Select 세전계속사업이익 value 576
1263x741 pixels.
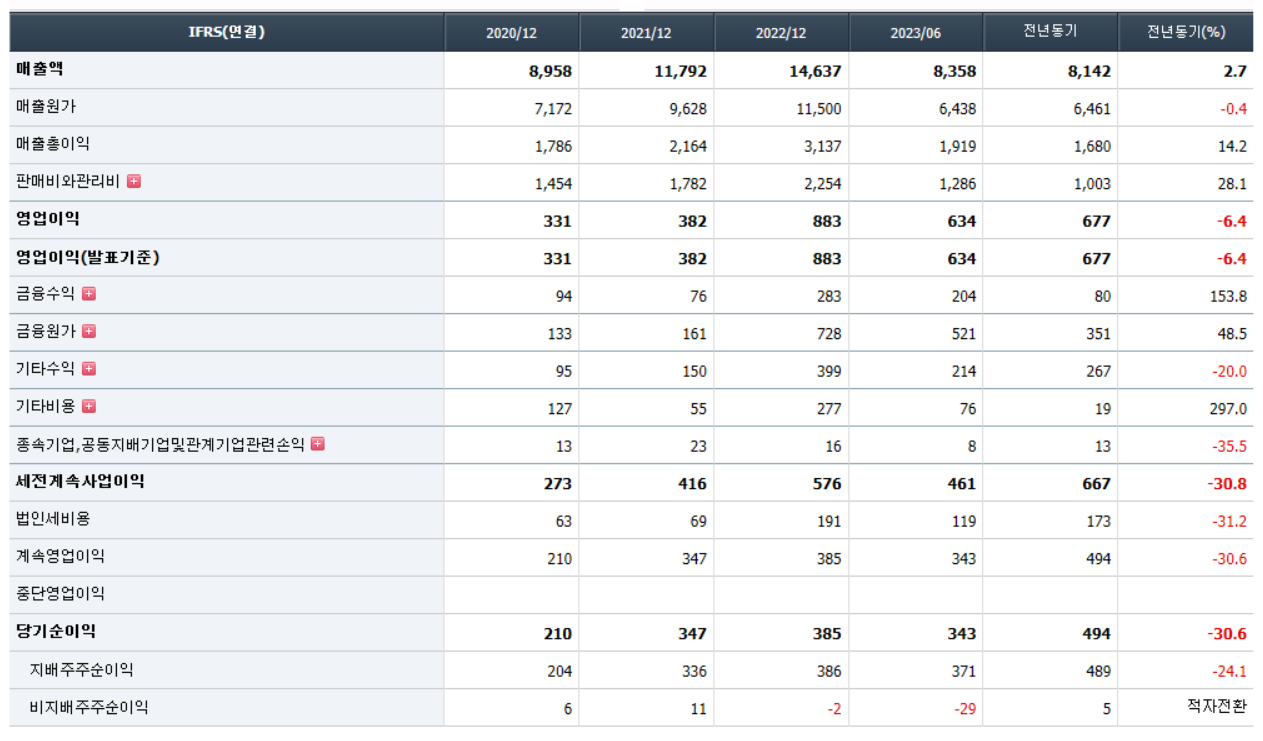pyautogui.click(x=829, y=484)
